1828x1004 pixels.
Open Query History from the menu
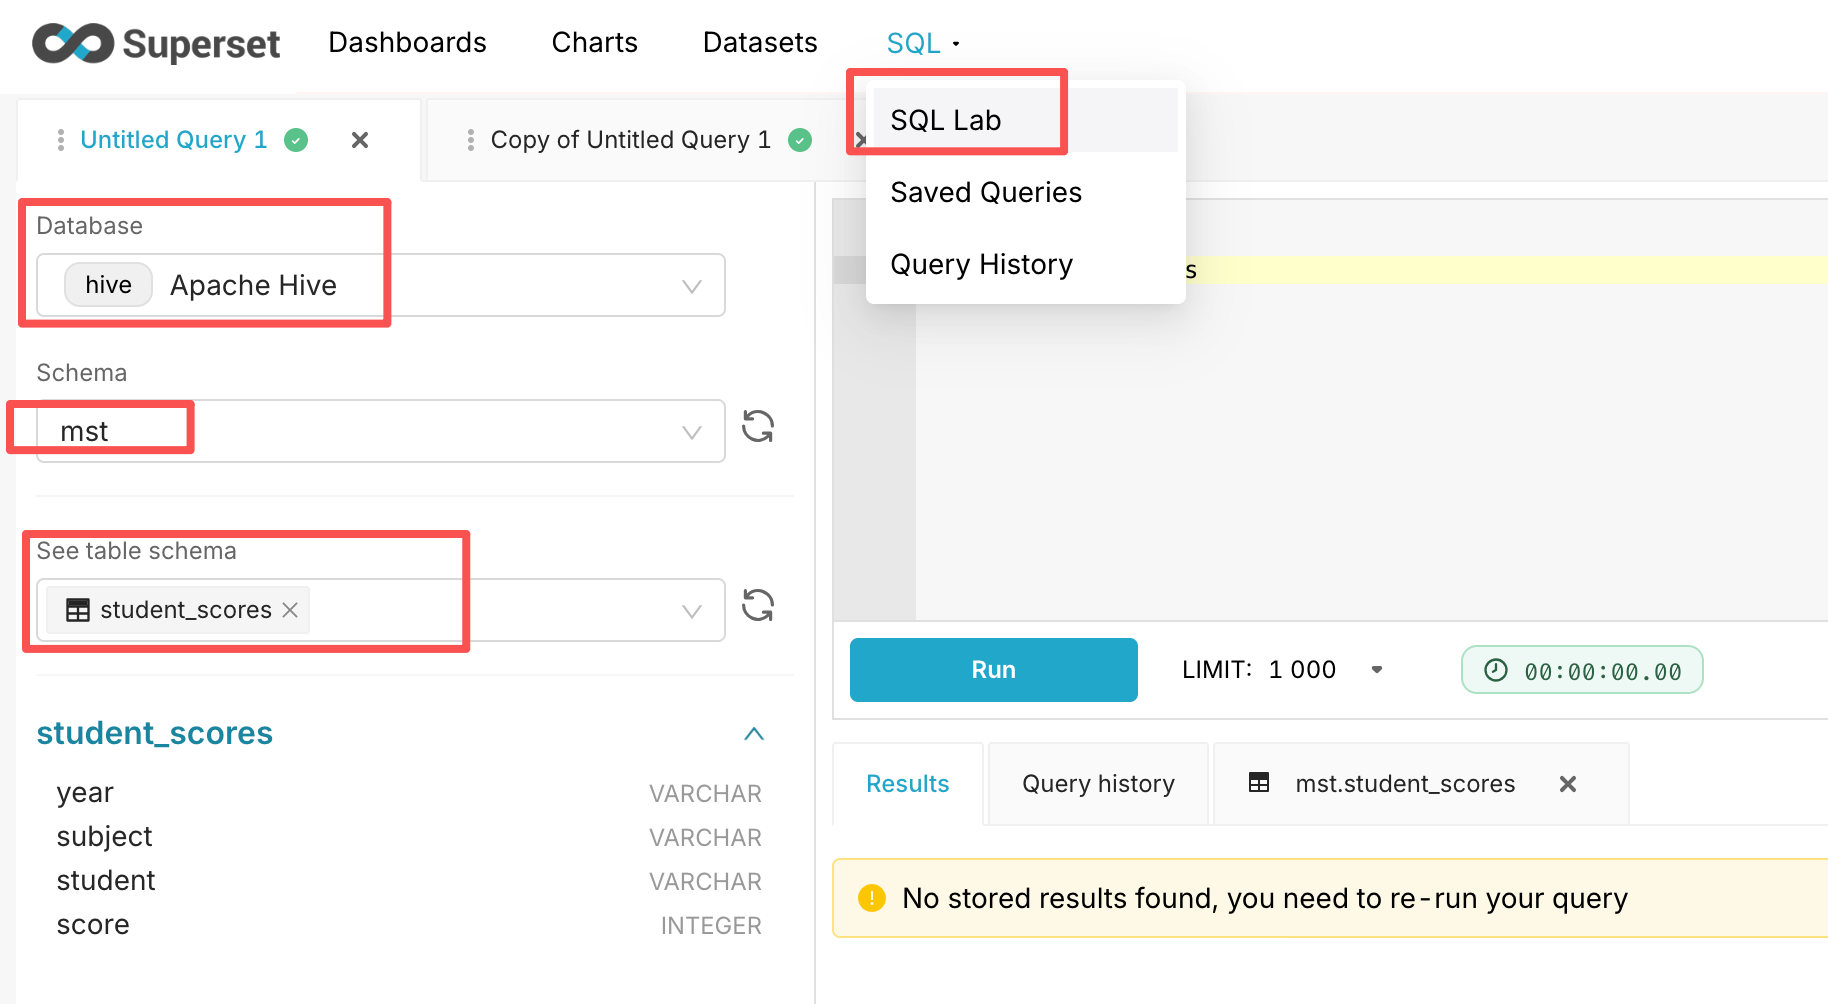tap(981, 264)
